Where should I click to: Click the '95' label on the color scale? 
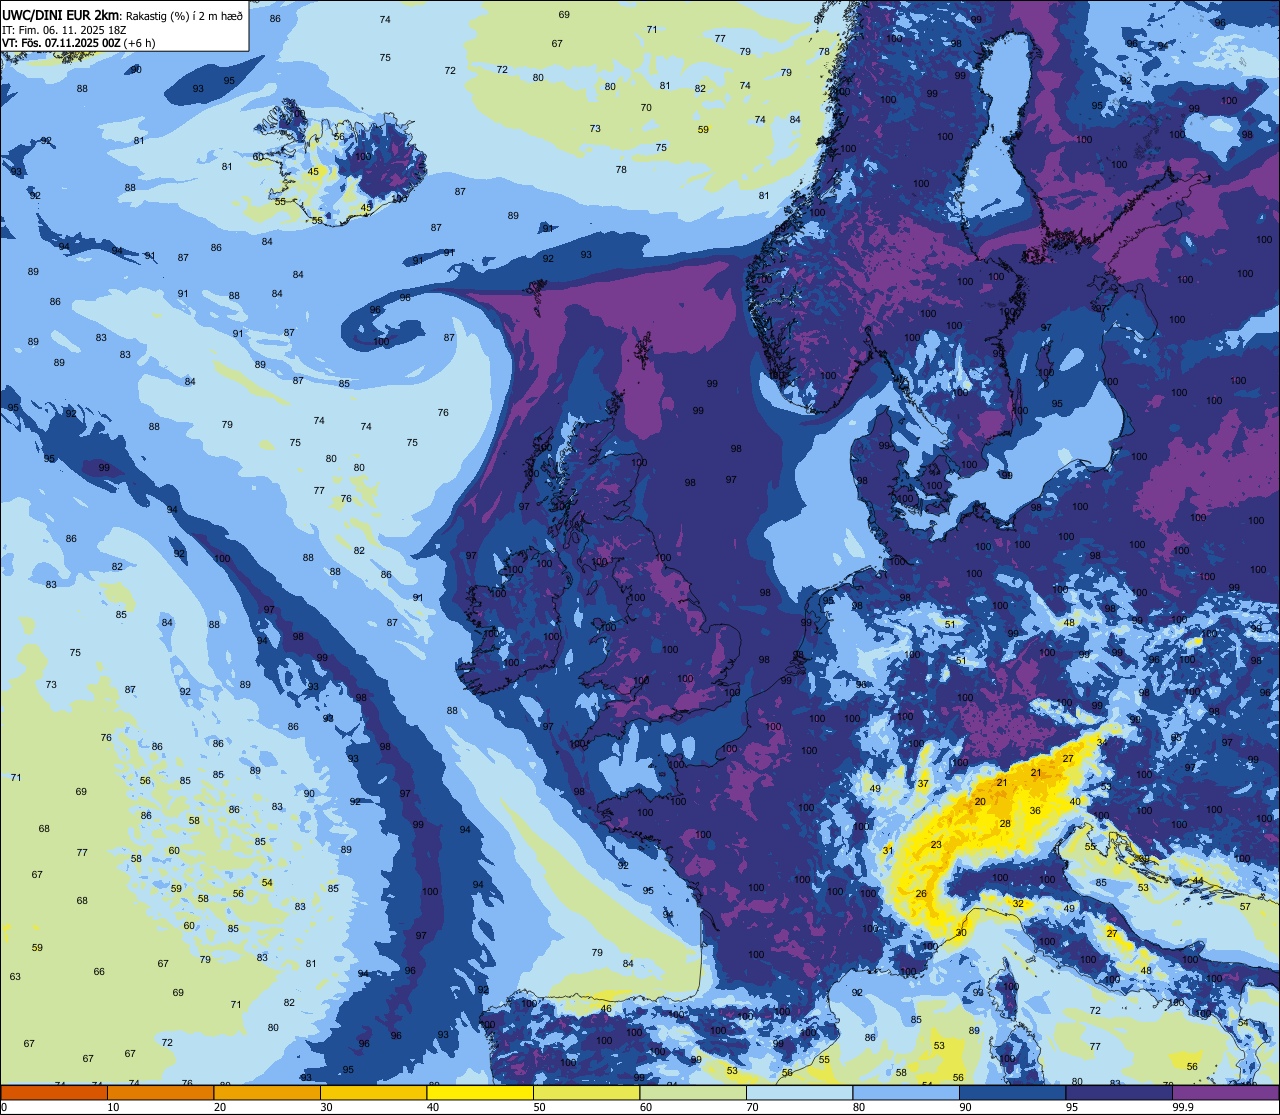tap(1071, 1107)
